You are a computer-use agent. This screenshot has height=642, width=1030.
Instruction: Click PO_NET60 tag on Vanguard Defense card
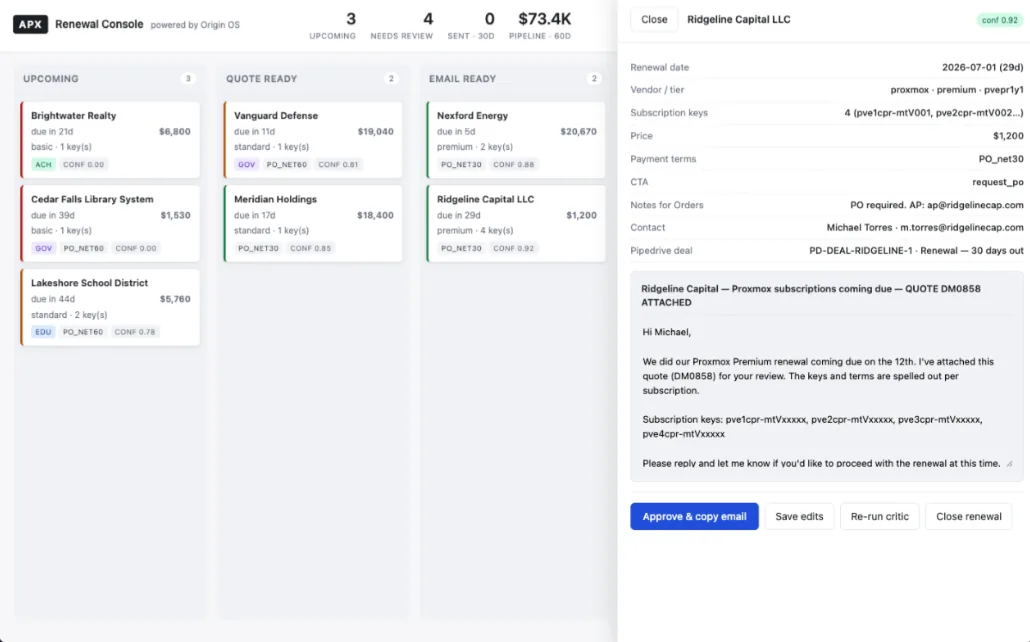pyautogui.click(x=286, y=164)
